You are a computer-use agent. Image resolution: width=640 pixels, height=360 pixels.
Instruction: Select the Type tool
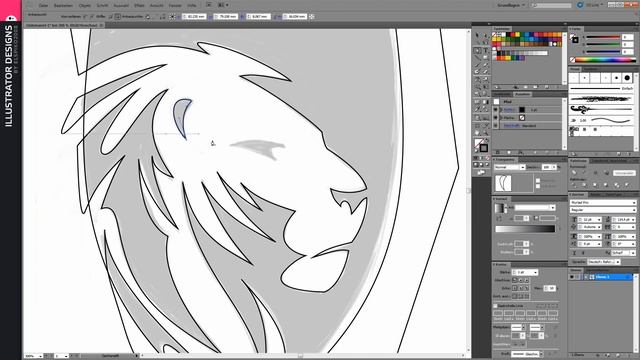[x=485, y=51]
